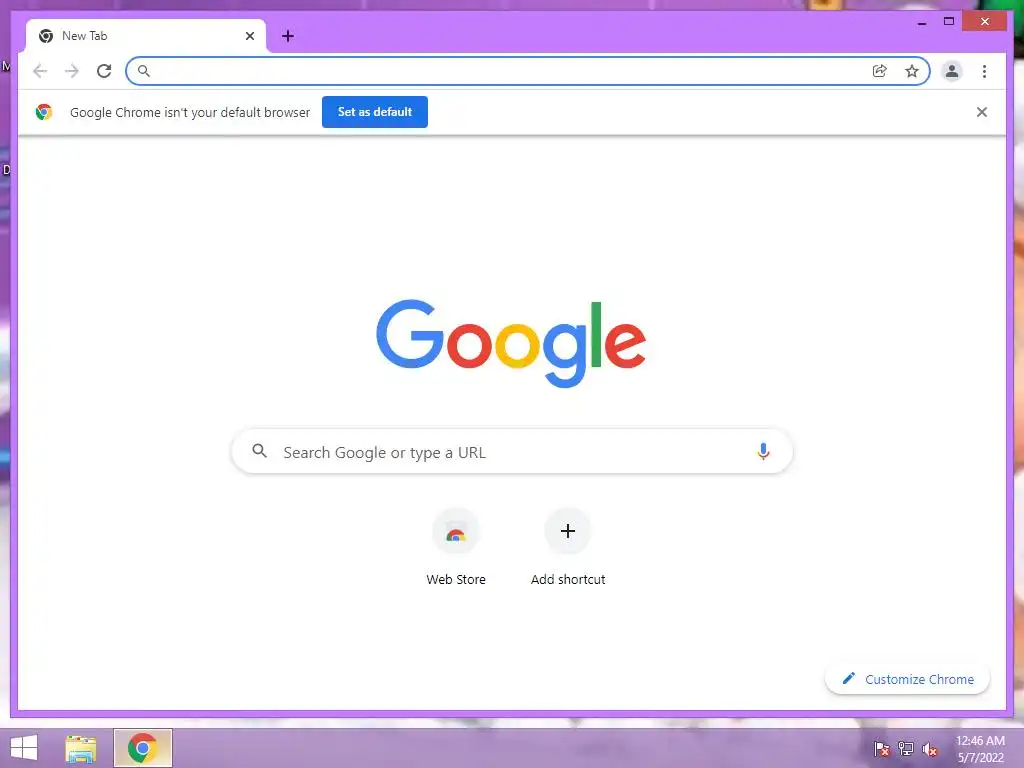This screenshot has height=768, width=1024.
Task: Click Set as default button
Action: (x=375, y=112)
